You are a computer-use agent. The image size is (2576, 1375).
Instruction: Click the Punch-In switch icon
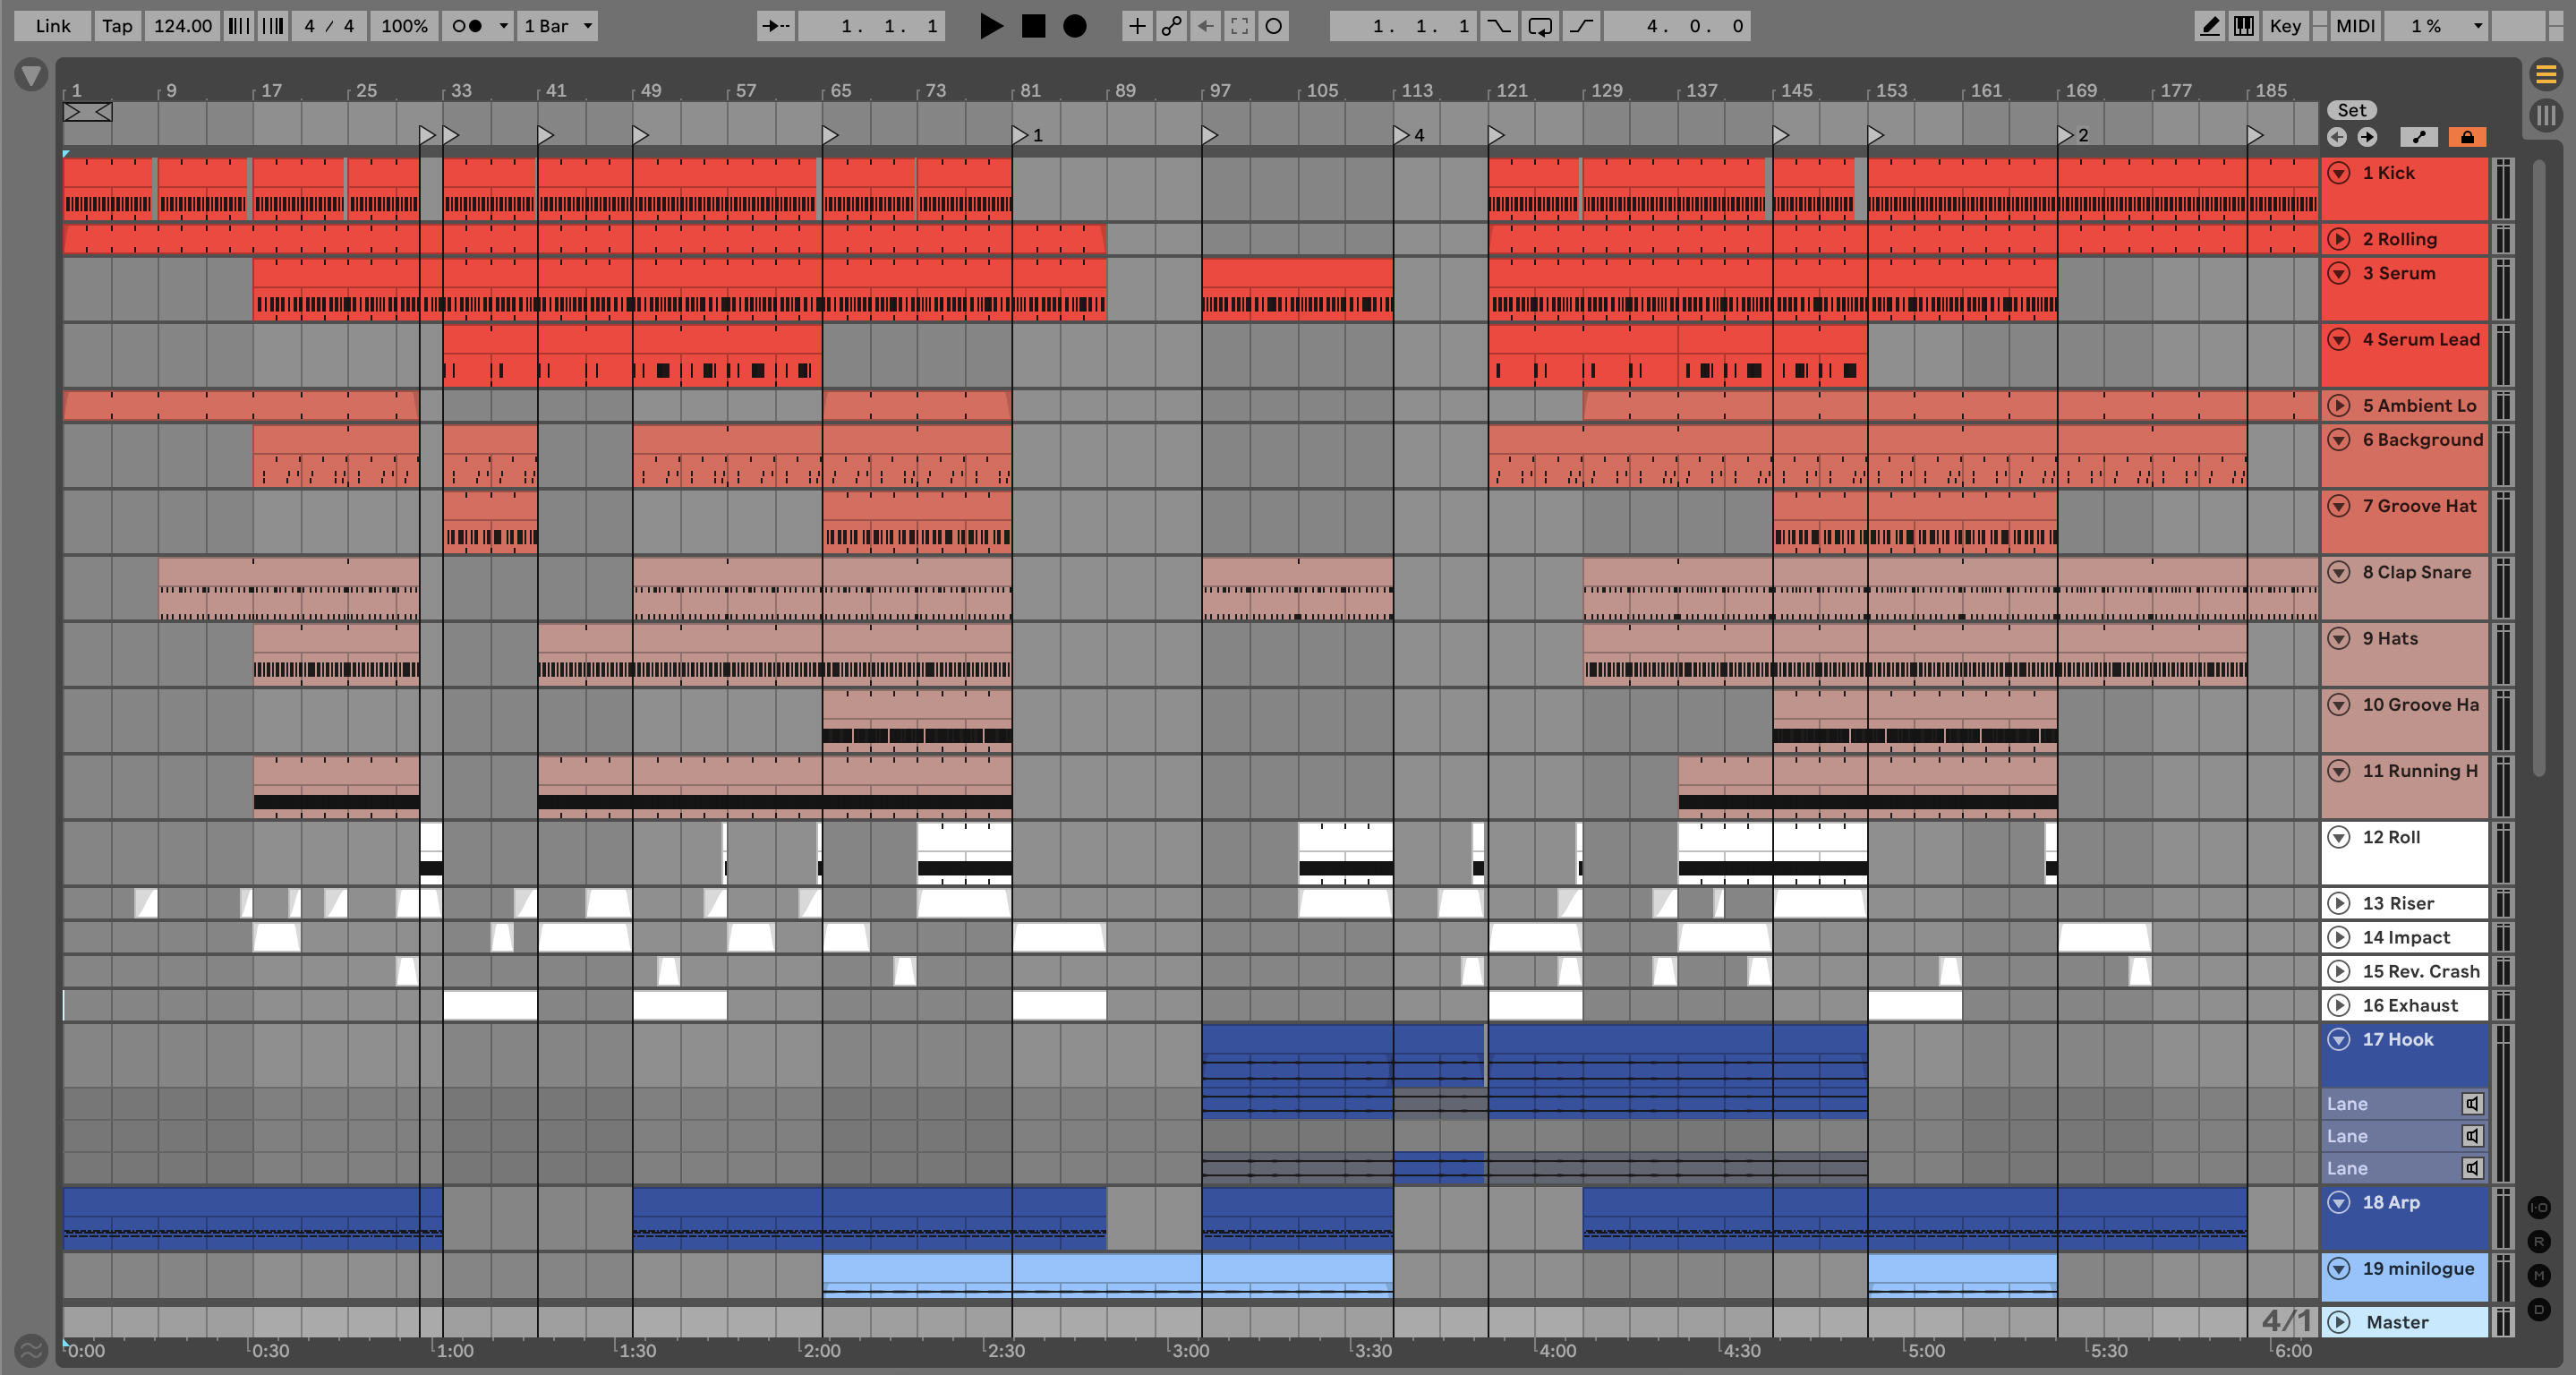pos(1498,26)
